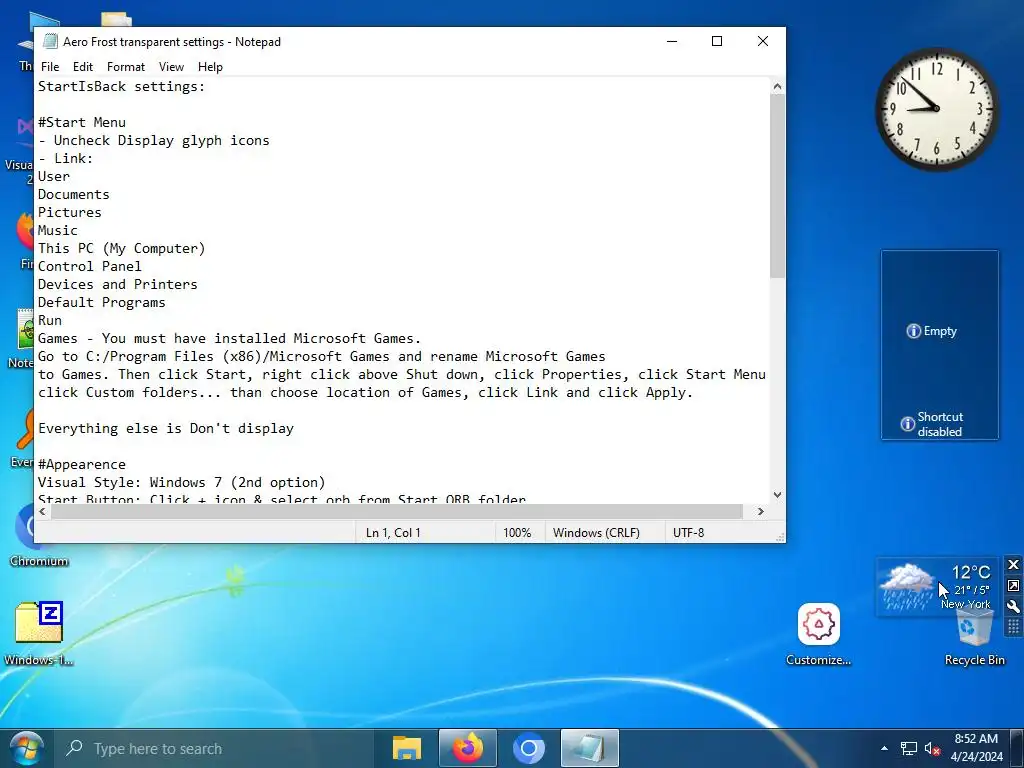
Task: Close the weather gadget
Action: tap(1013, 565)
